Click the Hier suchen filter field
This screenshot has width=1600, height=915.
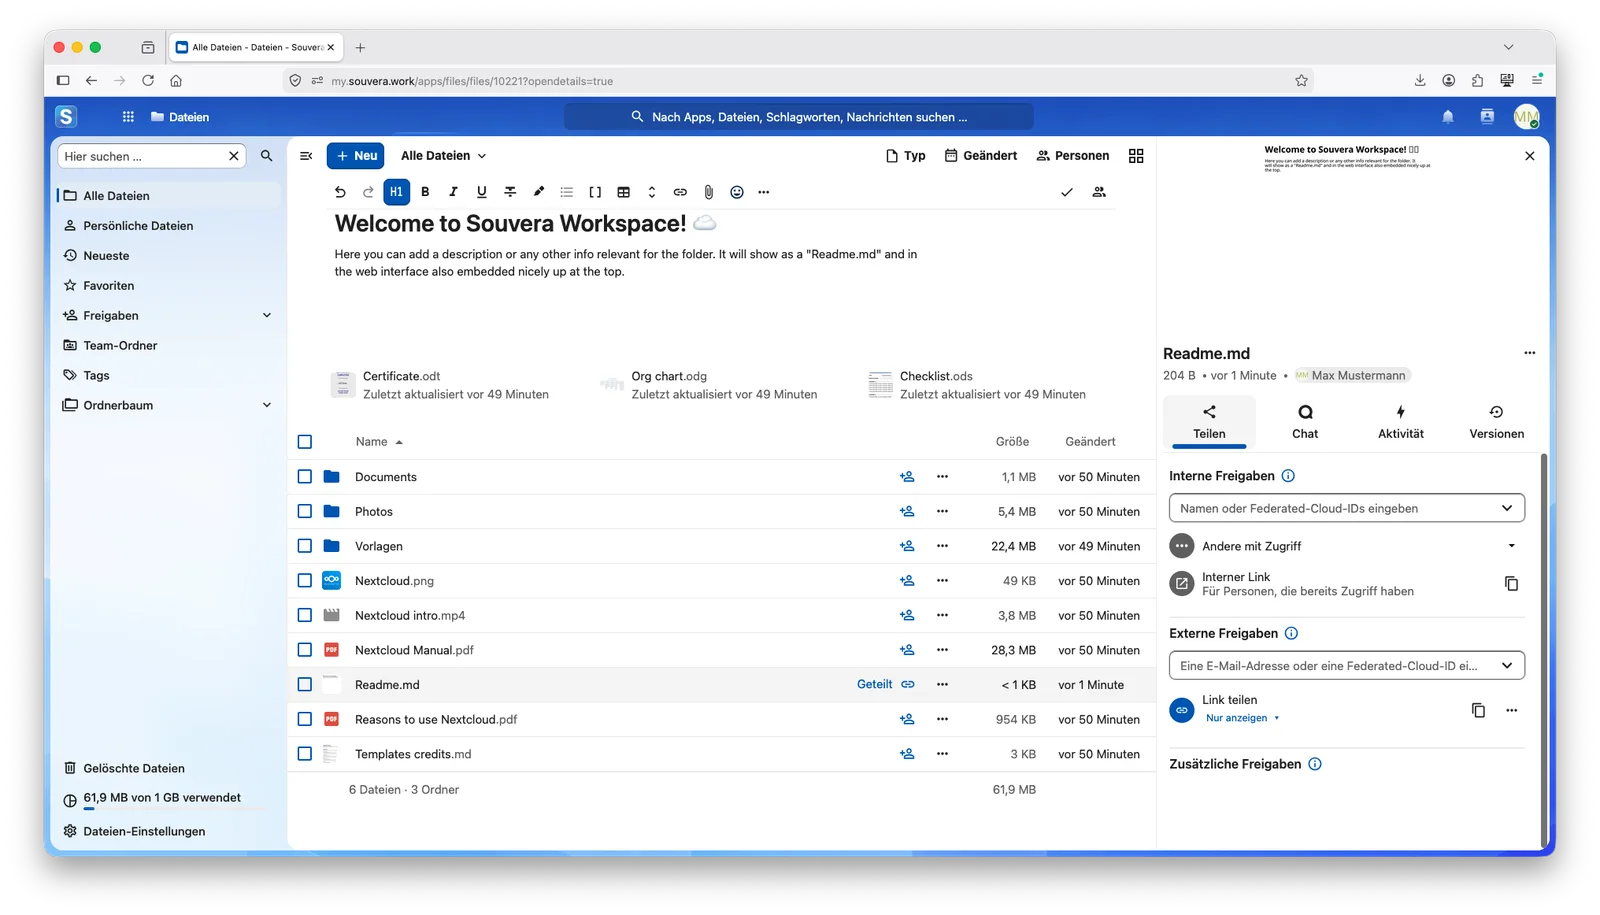pyautogui.click(x=141, y=156)
